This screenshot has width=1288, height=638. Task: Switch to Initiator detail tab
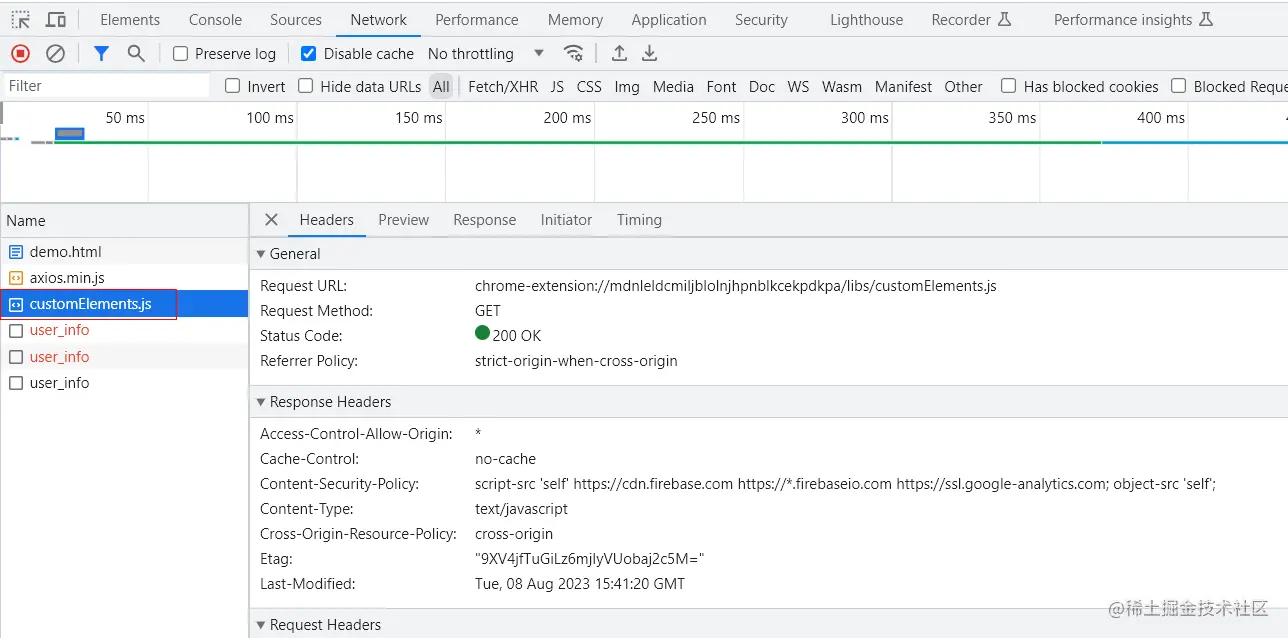566,220
